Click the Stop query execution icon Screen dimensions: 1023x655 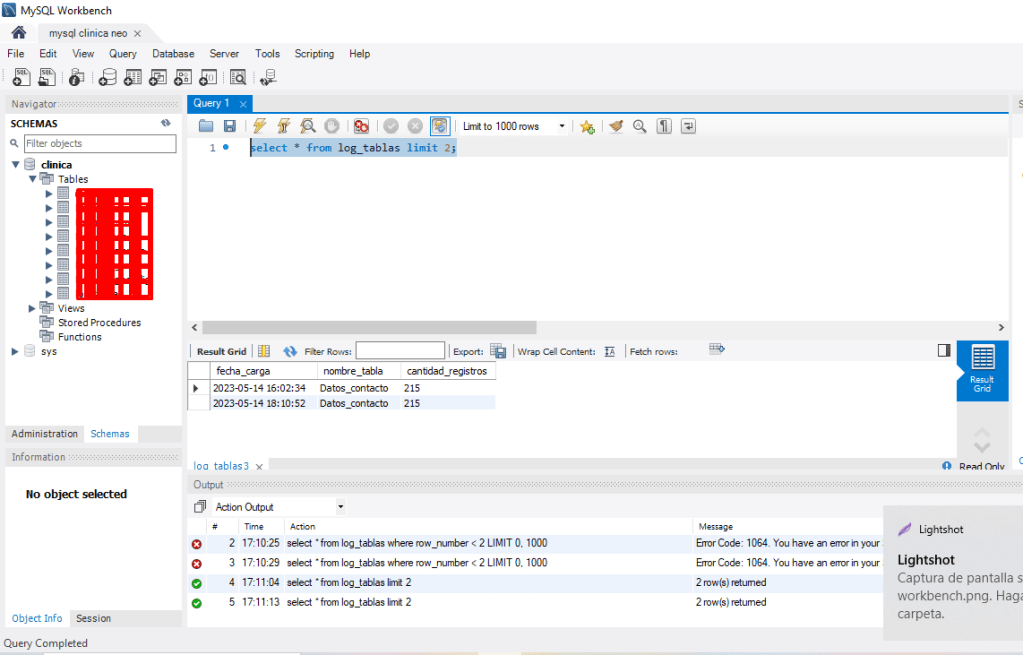click(x=332, y=126)
